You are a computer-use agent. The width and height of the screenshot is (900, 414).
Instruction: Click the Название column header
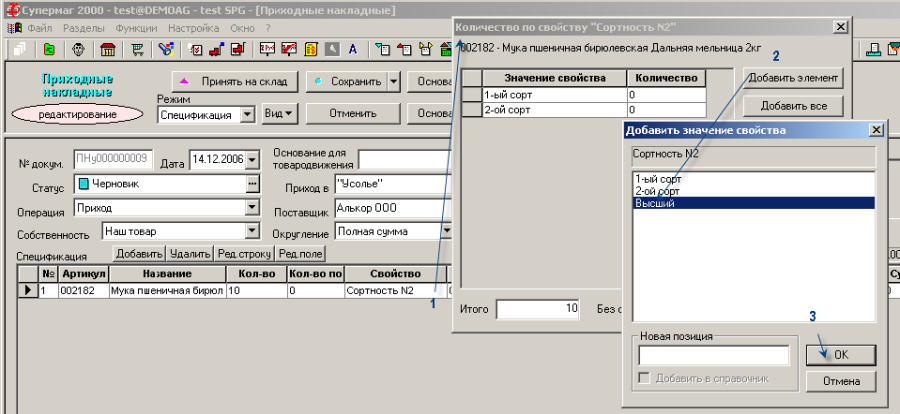[168, 274]
